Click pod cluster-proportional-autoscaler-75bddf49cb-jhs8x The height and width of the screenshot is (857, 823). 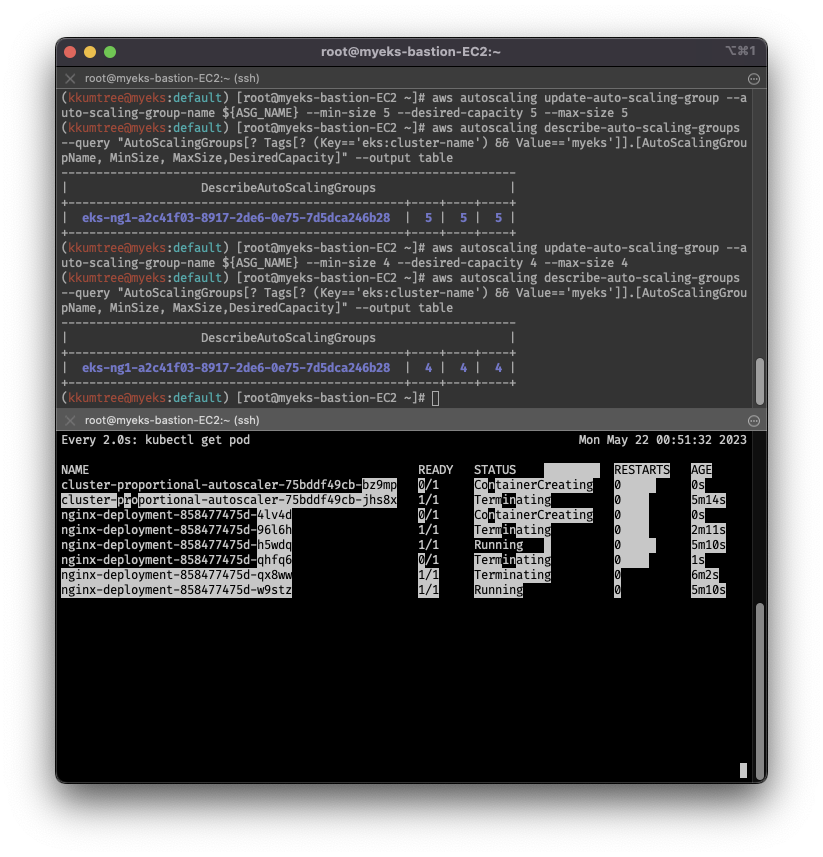229,500
